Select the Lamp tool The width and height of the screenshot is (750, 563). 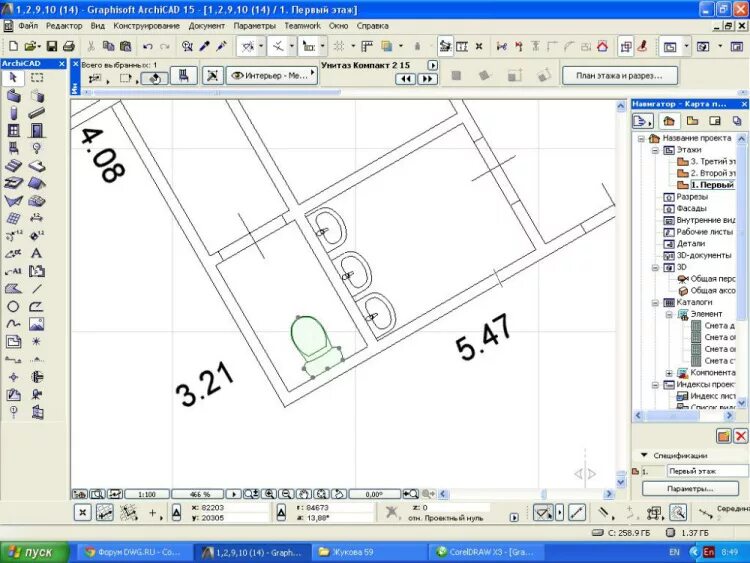(37, 148)
